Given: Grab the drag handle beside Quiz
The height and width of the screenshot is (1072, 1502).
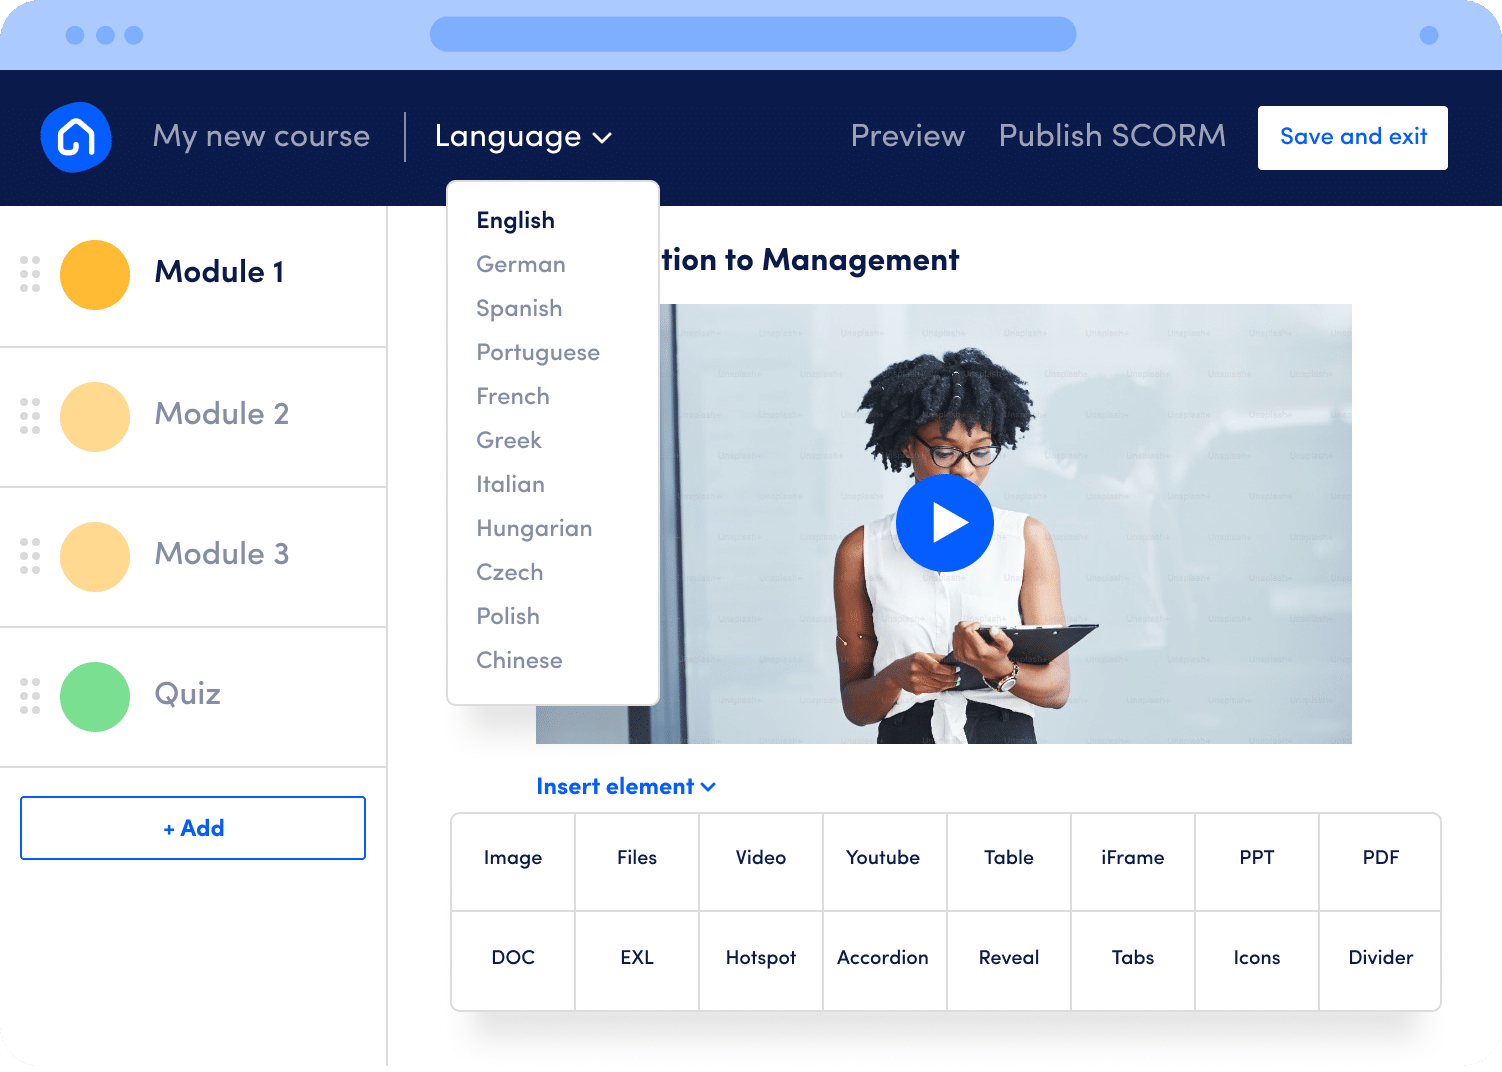Looking at the screenshot, I should pyautogui.click(x=30, y=696).
